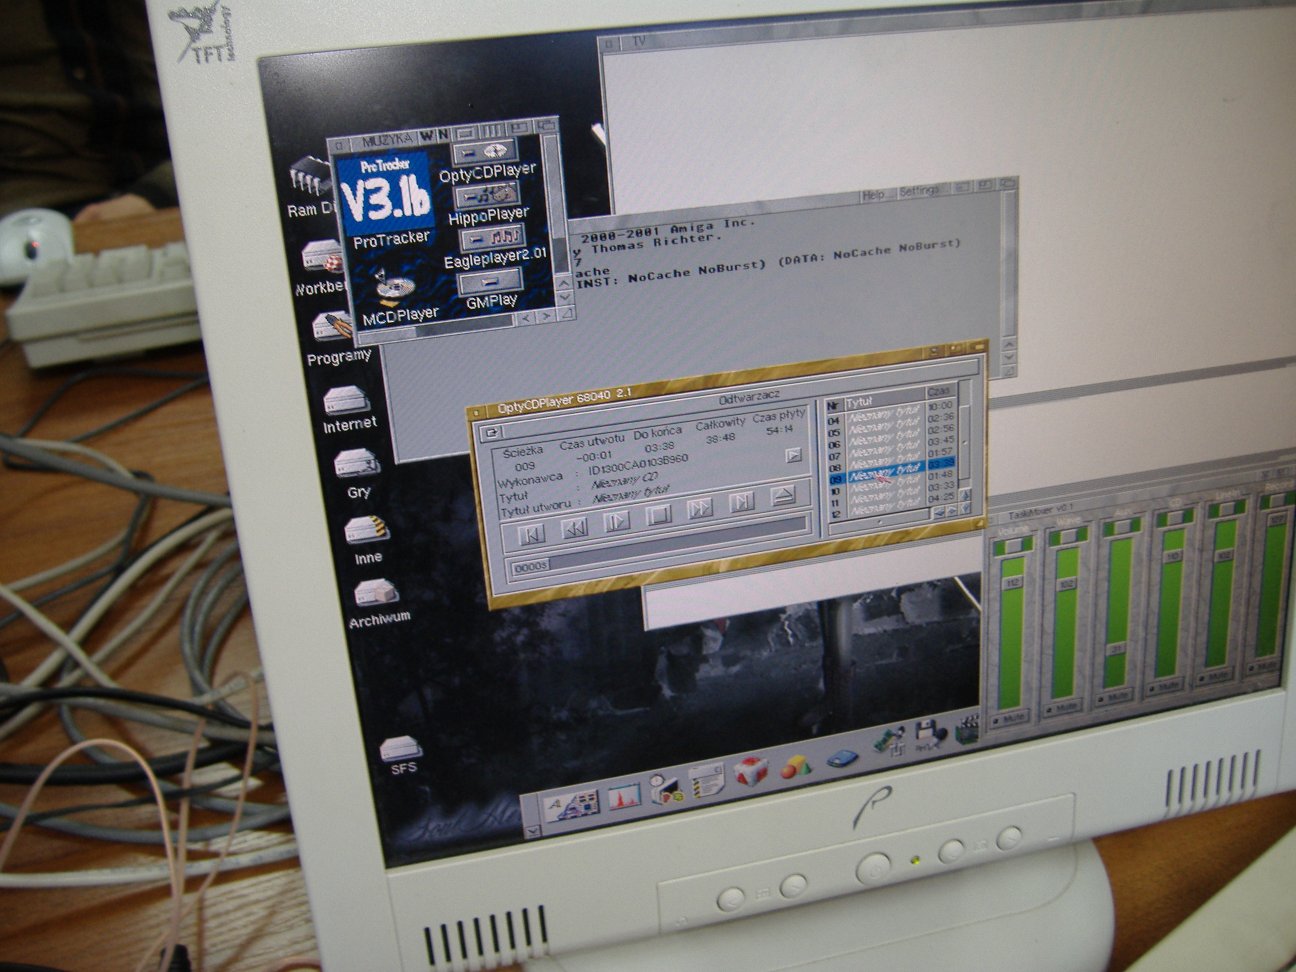1296x972 pixels.
Task: Click the circuit board dock icon
Action: coord(888,743)
